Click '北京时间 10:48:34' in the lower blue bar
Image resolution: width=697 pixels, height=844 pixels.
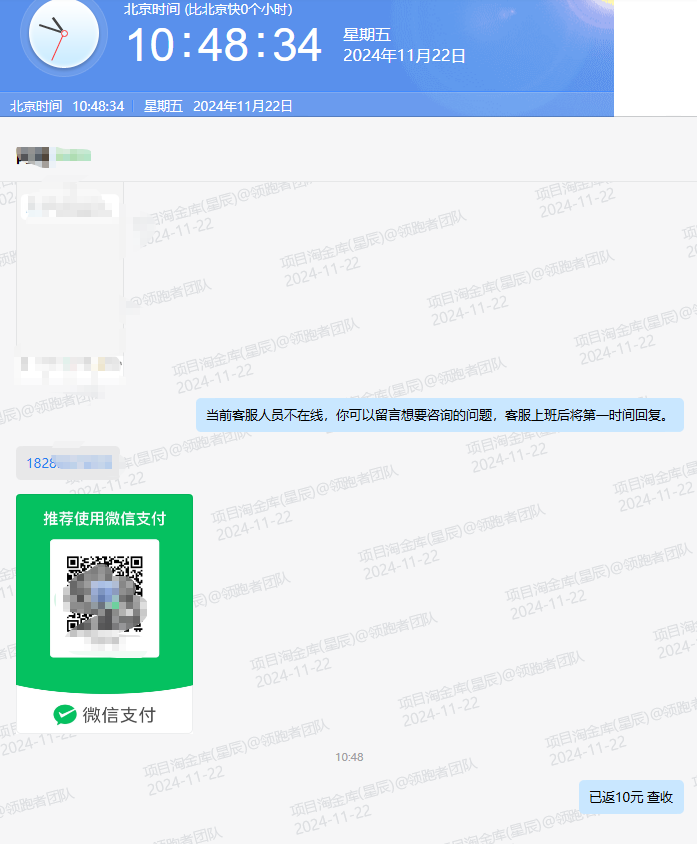coord(67,106)
